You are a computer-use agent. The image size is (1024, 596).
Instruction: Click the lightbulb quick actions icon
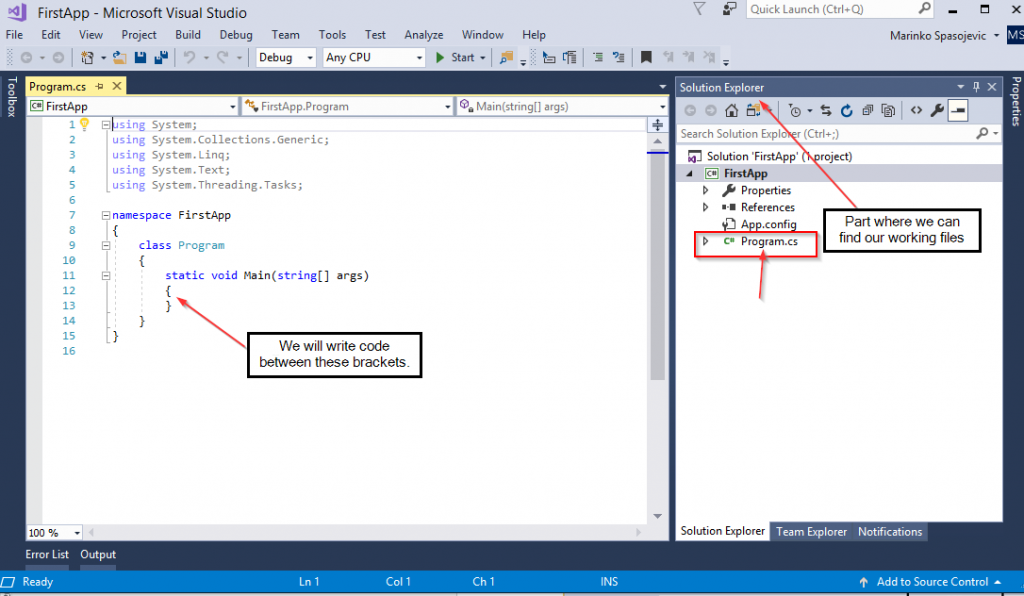[84, 124]
